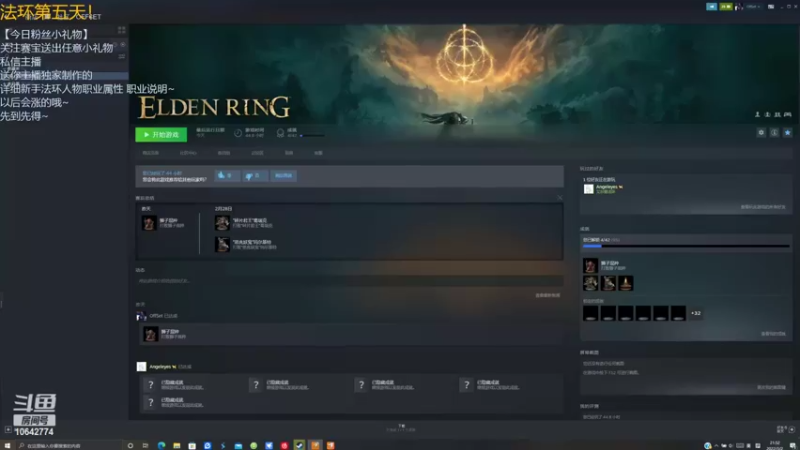Click the header achievement progress bar
Viewport: 800px width, 450px height.
point(312,136)
